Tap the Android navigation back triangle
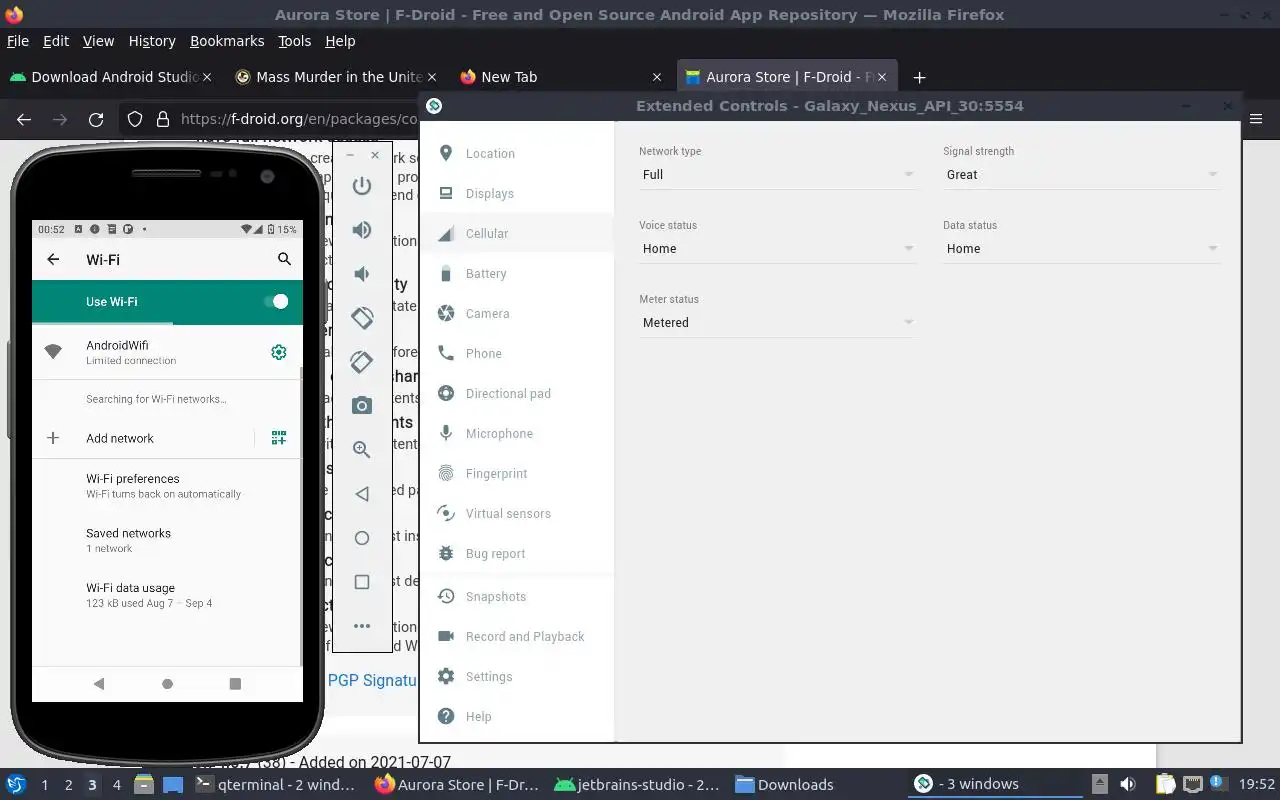 (98, 684)
